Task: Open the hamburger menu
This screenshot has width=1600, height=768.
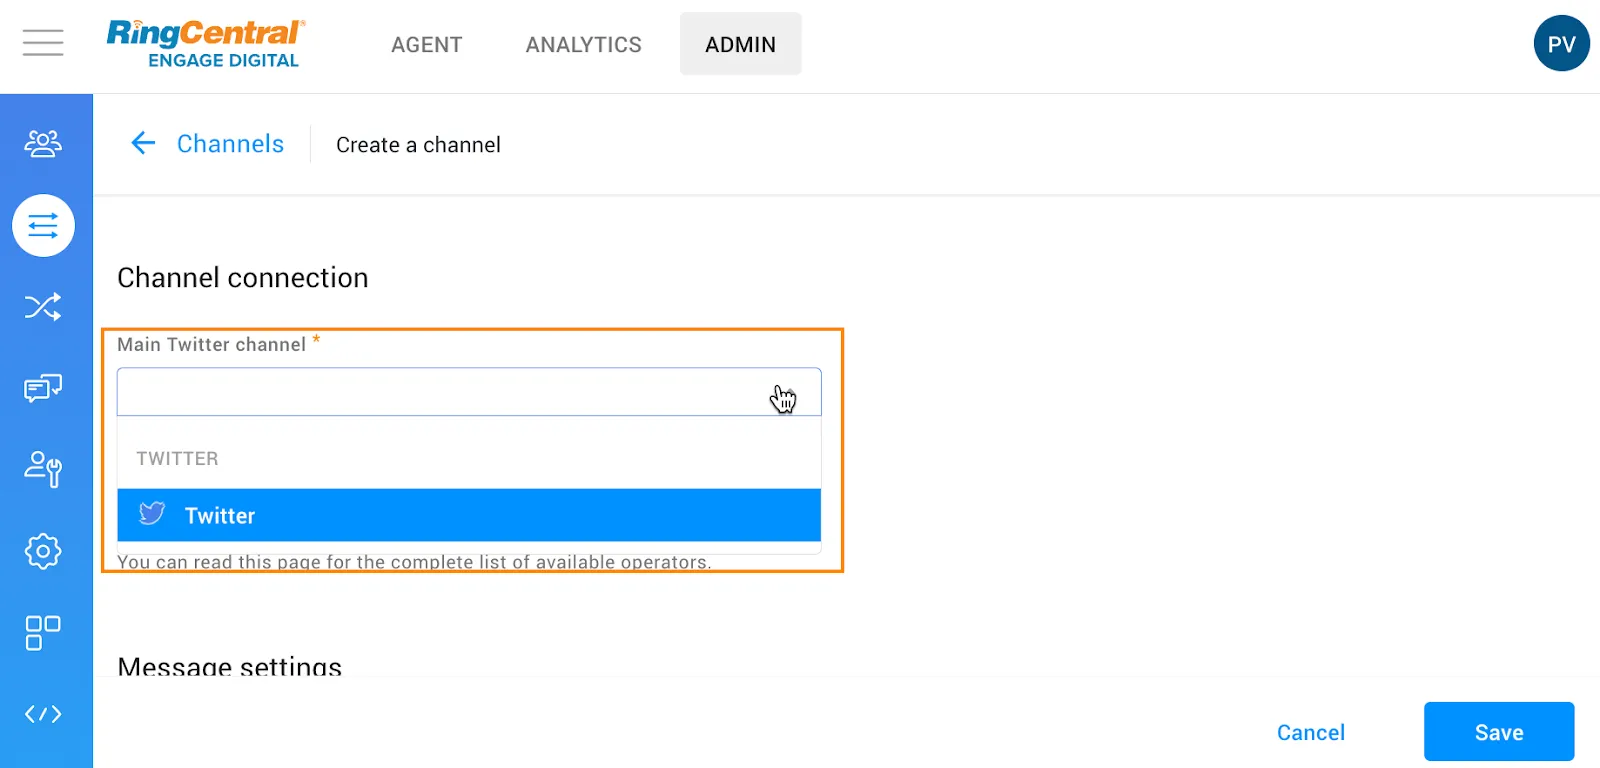Action: pos(43,43)
